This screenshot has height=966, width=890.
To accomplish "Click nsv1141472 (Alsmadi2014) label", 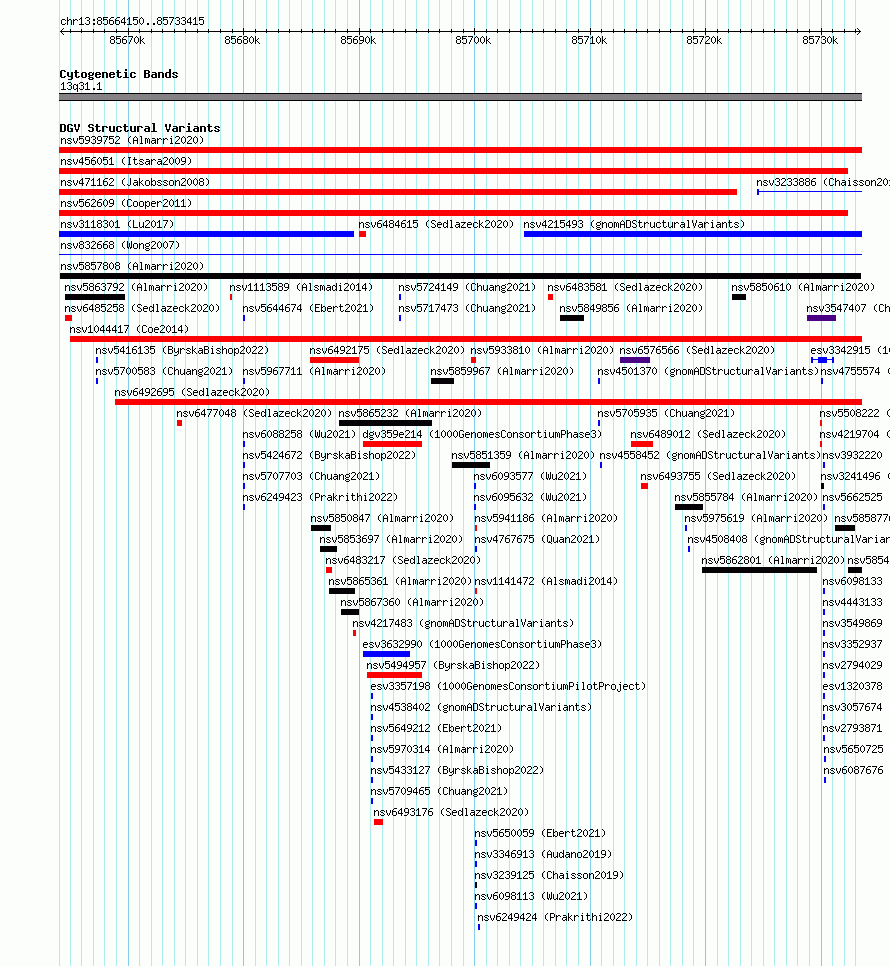I will [546, 581].
